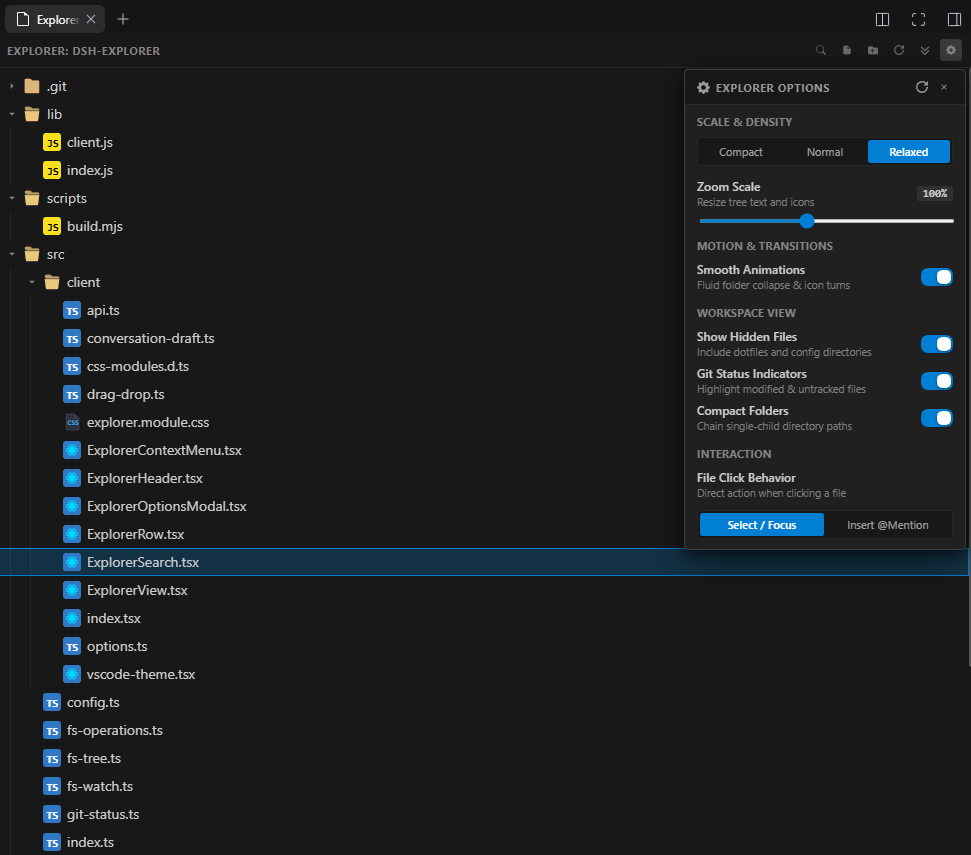
Task: Select the Explorer tab
Action: pyautogui.click(x=54, y=19)
